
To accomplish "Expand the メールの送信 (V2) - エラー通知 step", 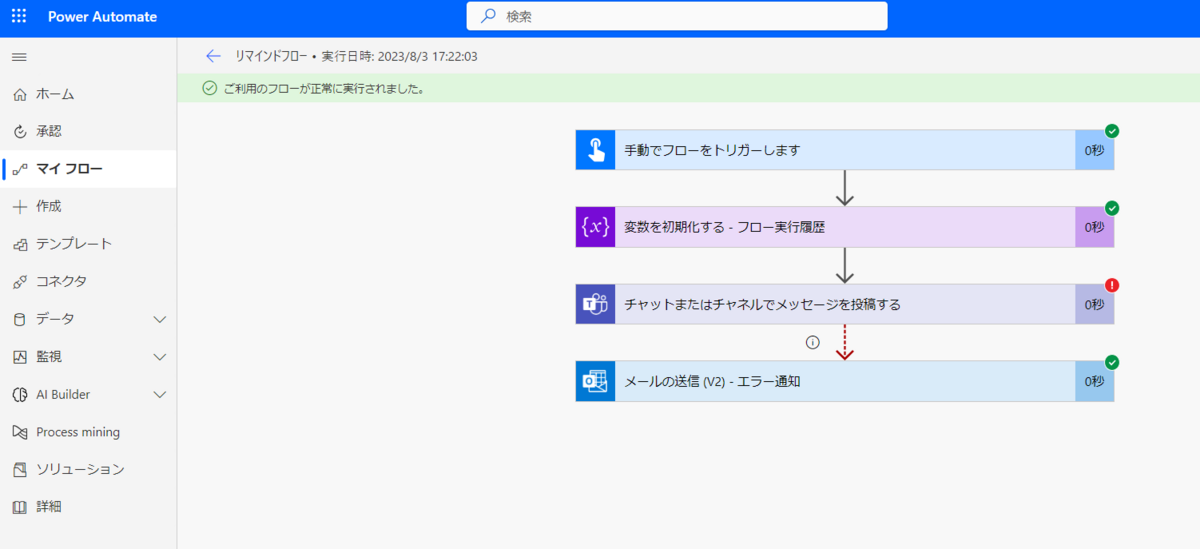I will pyautogui.click(x=844, y=381).
